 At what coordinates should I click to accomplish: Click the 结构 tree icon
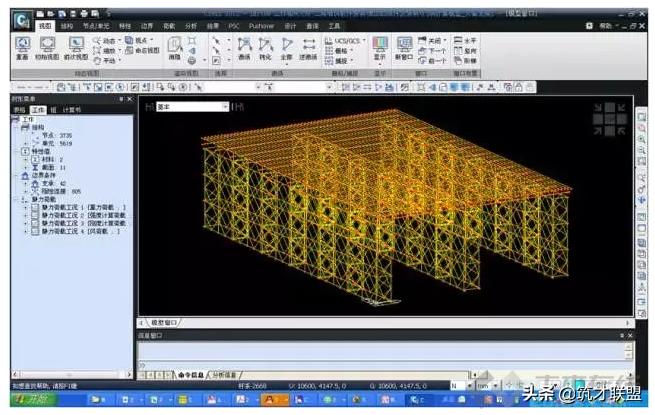[x=25, y=127]
